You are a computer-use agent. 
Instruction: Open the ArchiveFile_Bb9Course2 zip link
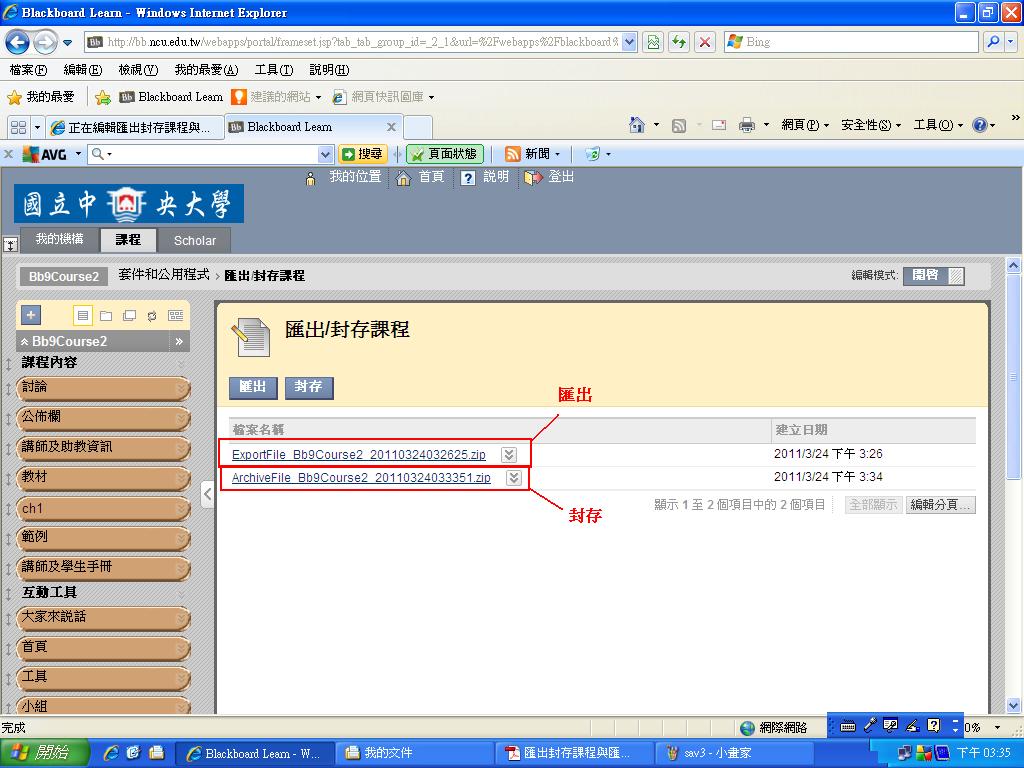[361, 478]
